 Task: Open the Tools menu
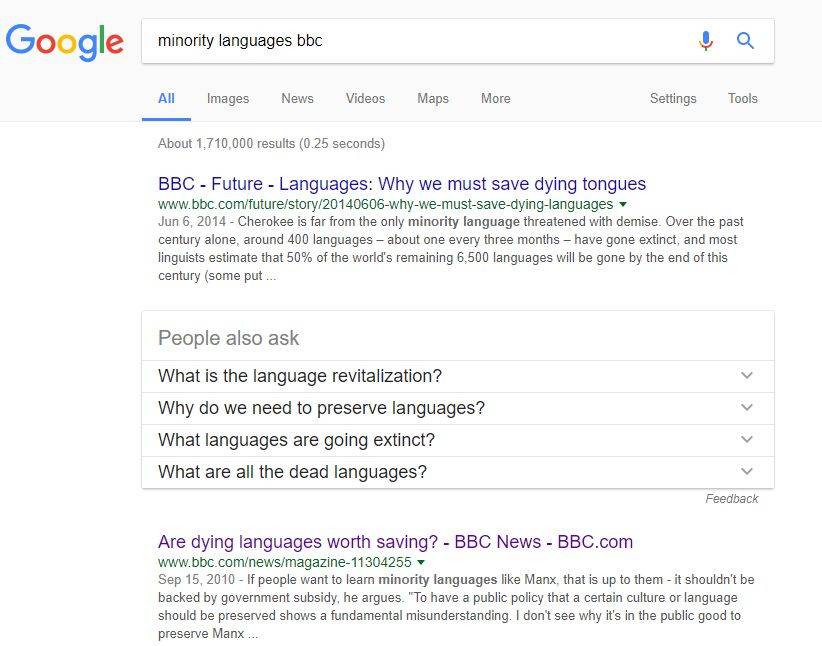click(x=742, y=98)
